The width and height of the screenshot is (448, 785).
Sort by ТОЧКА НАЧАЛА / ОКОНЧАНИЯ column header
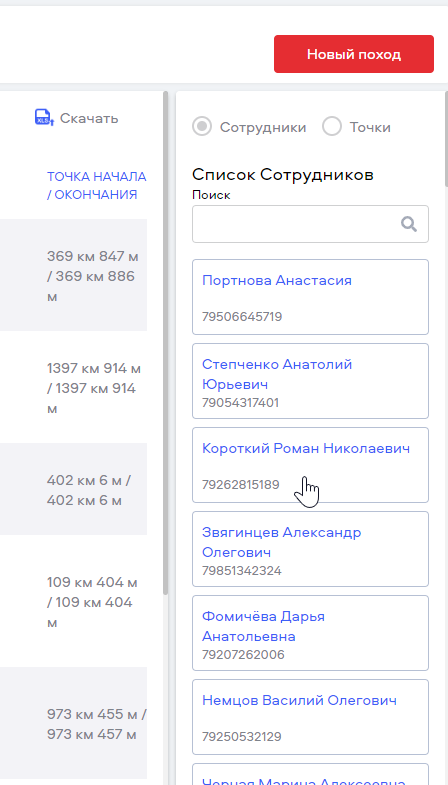[x=96, y=186]
